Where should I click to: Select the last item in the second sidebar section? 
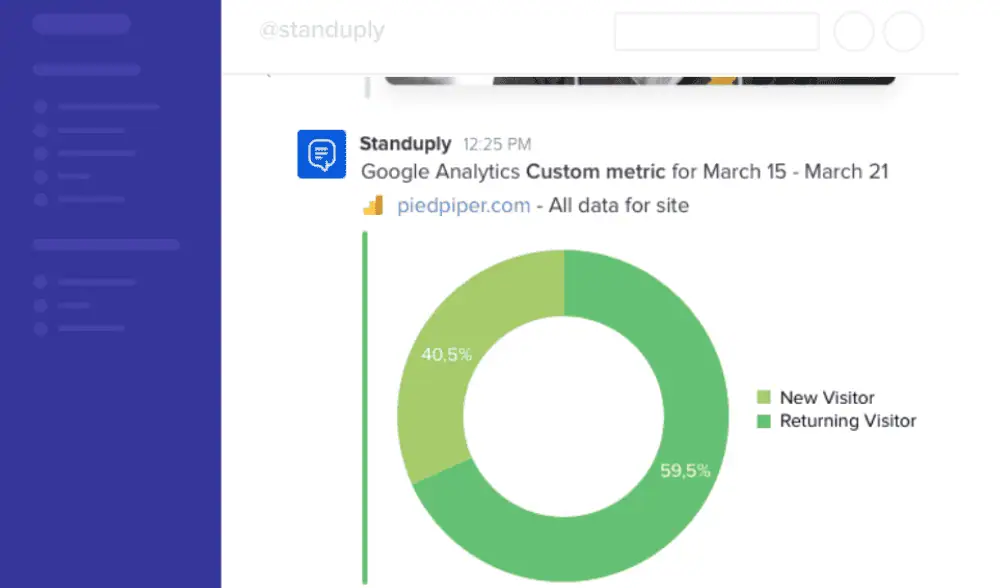[x=91, y=328]
